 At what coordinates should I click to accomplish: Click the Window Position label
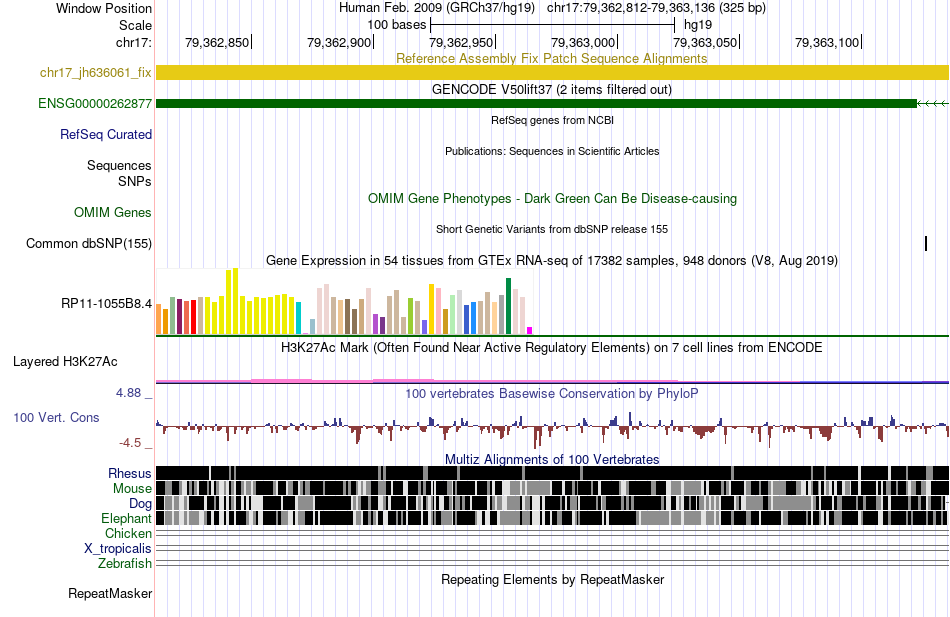click(104, 8)
